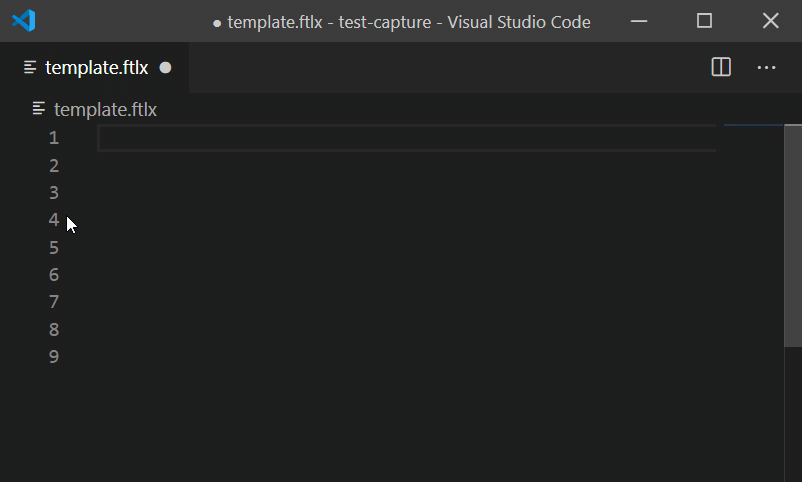The width and height of the screenshot is (802, 482).
Task: Place cursor in the highlighted line 1 text area
Action: [x=407, y=138]
